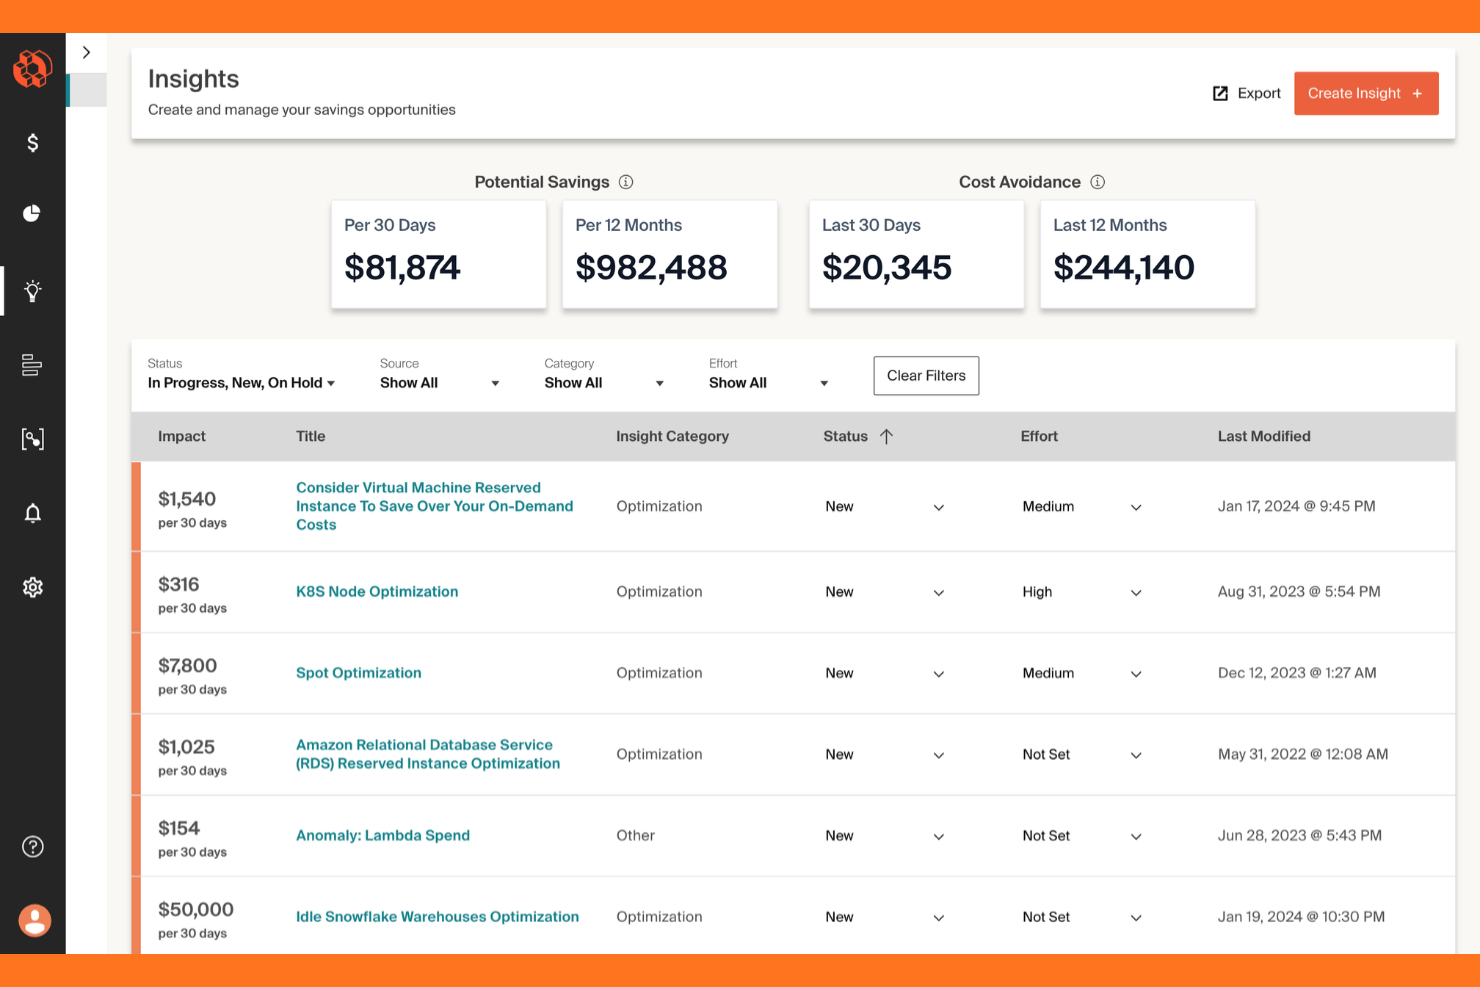The height and width of the screenshot is (987, 1480).
Task: Open the allocation bars icon in the sidebar
Action: click(x=33, y=365)
